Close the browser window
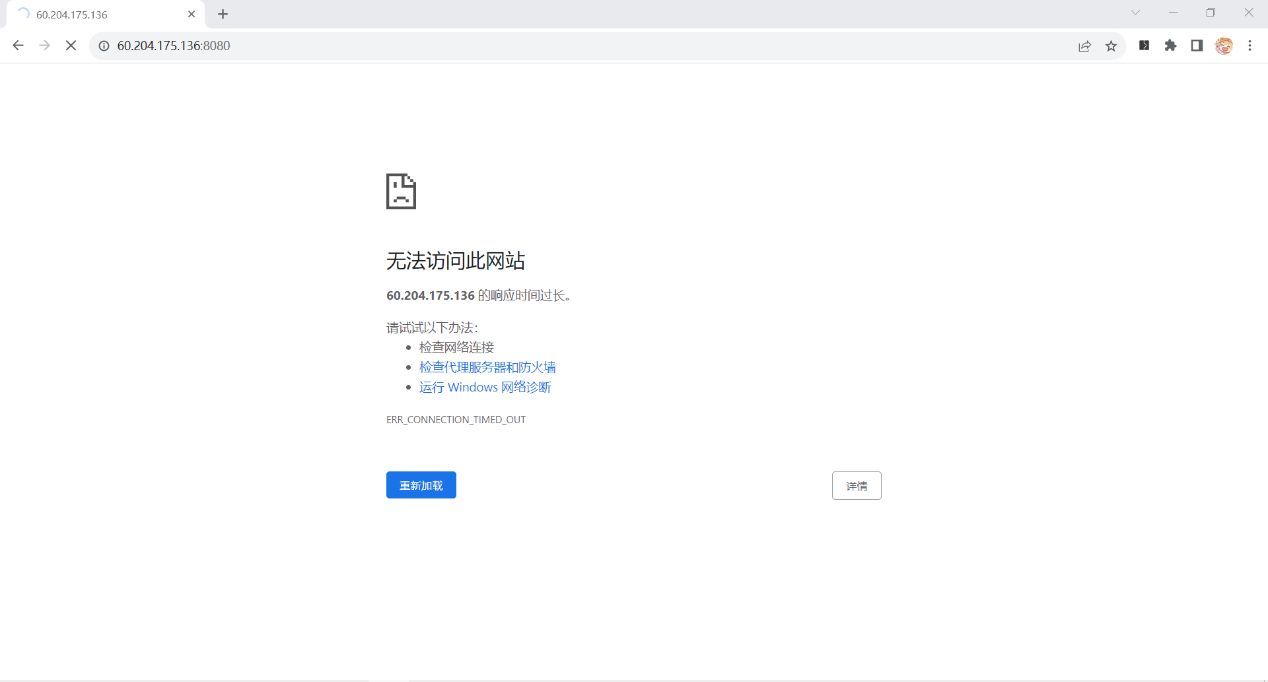The height and width of the screenshot is (682, 1268). coord(1249,13)
